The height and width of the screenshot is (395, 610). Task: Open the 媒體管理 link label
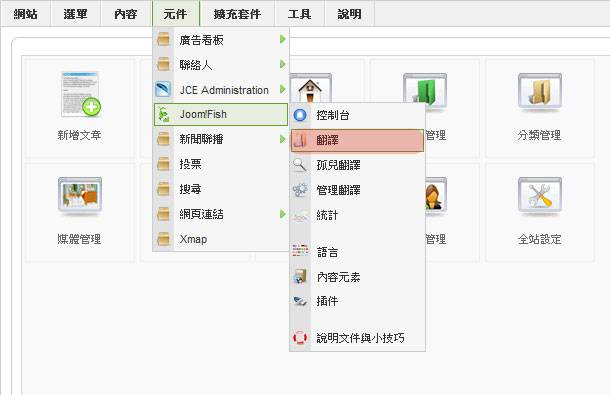click(x=79, y=239)
